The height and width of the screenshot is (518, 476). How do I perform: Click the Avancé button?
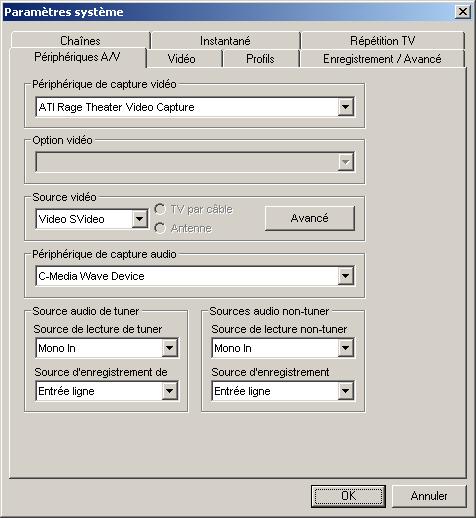click(x=310, y=218)
